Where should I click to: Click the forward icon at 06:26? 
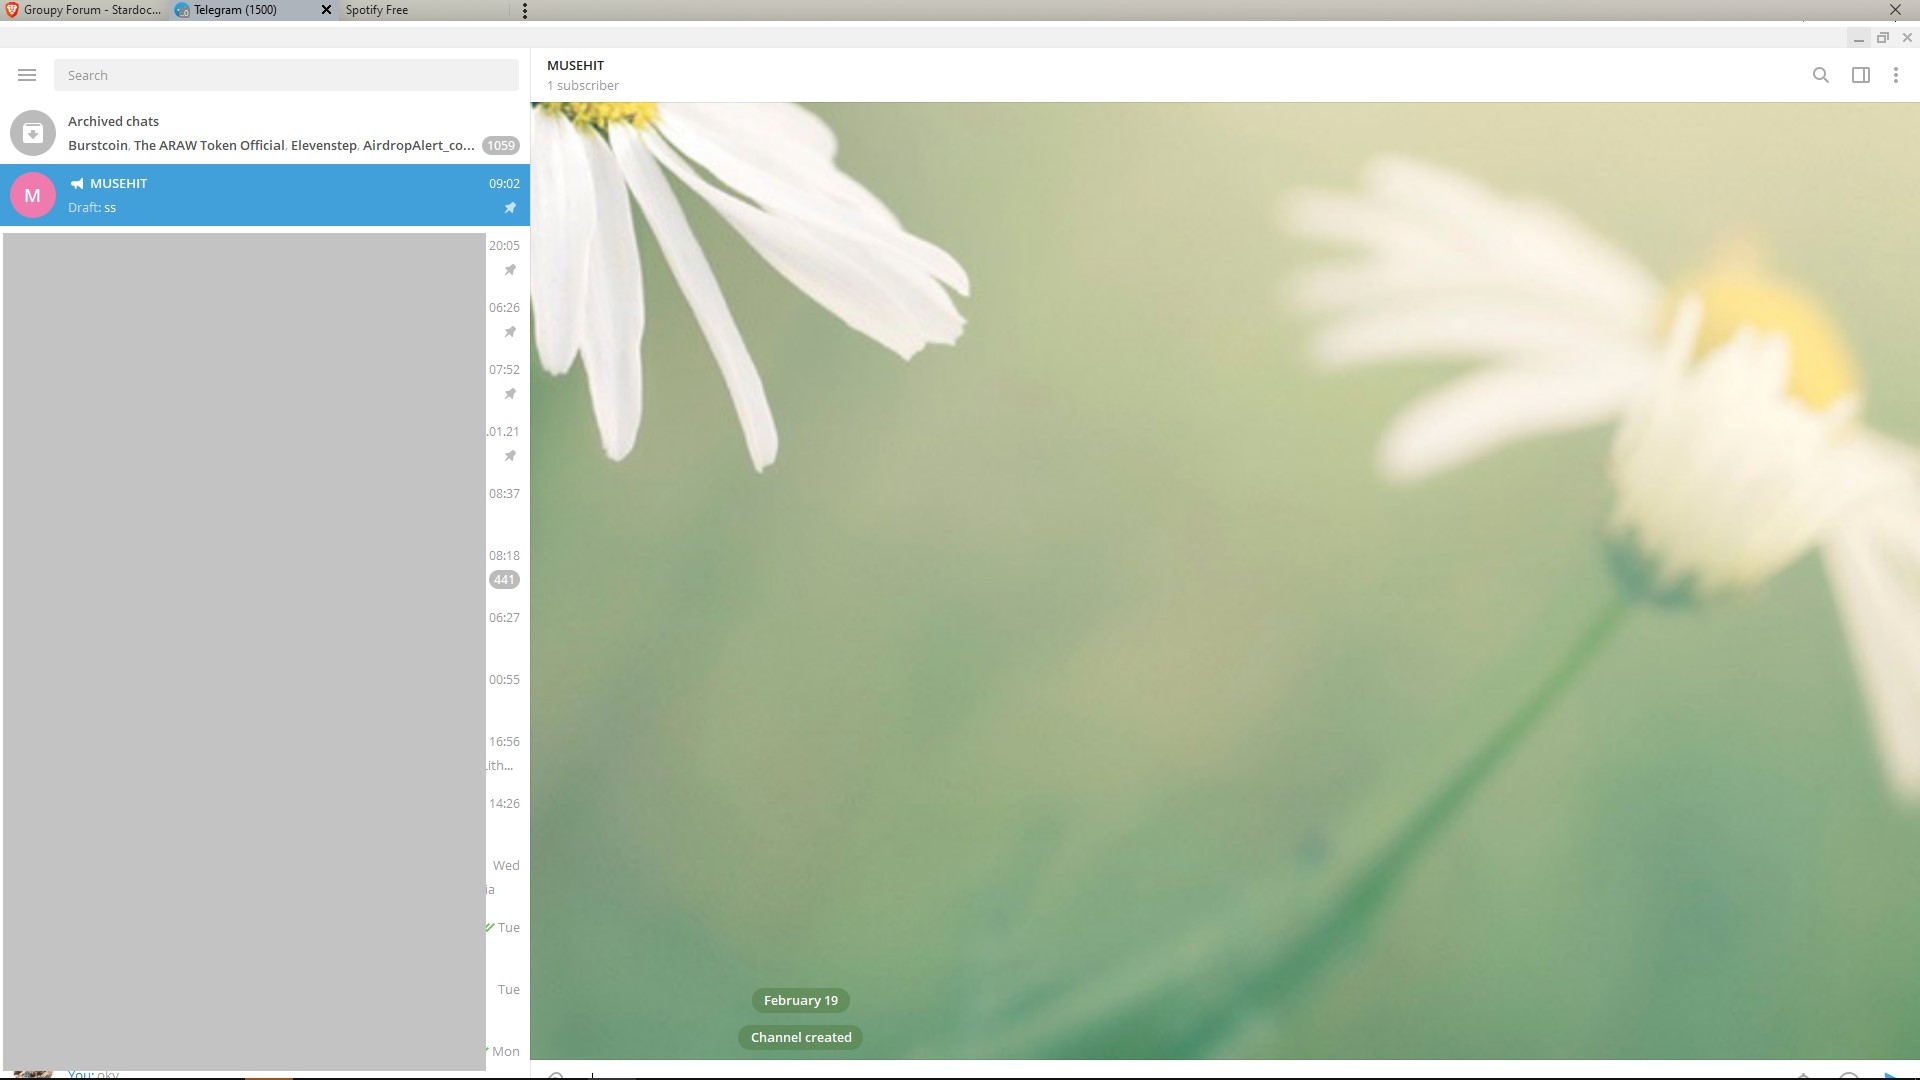[510, 332]
